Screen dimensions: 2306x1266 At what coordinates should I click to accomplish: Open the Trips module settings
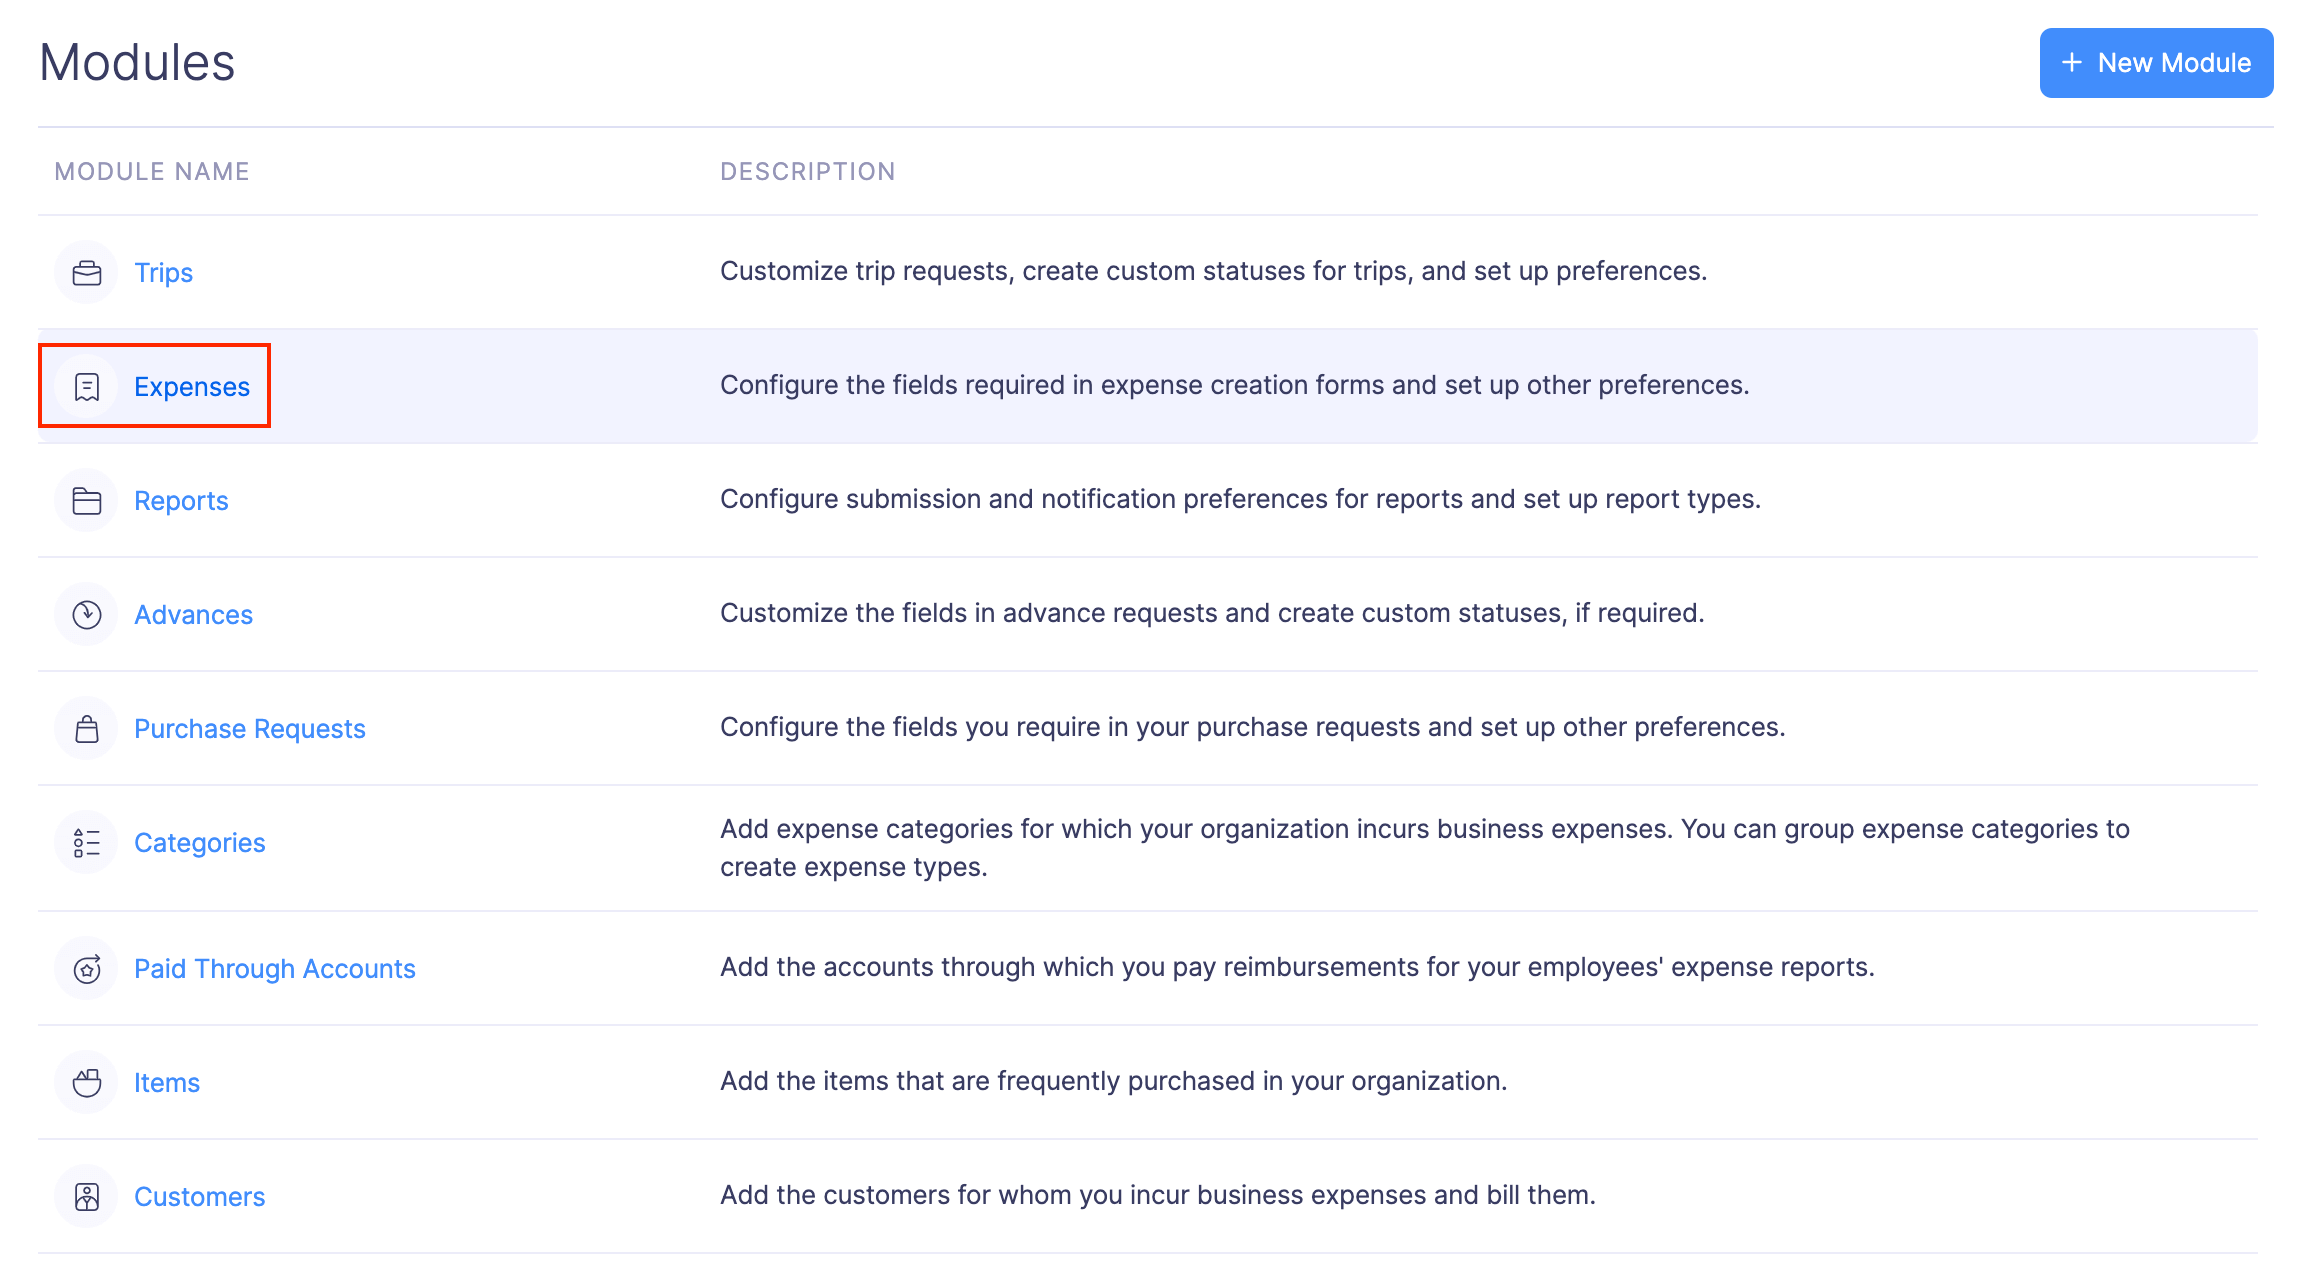point(163,272)
